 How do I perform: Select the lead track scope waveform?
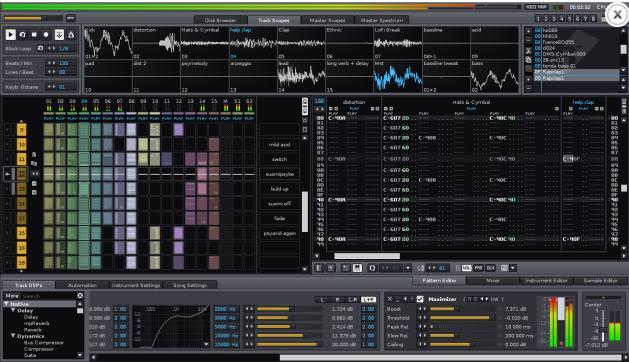click(x=301, y=76)
